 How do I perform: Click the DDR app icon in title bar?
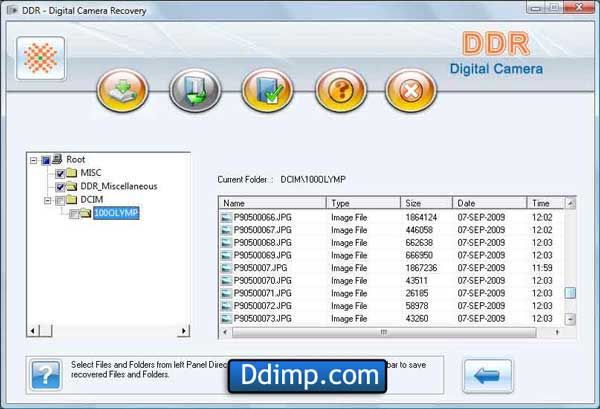click(12, 10)
